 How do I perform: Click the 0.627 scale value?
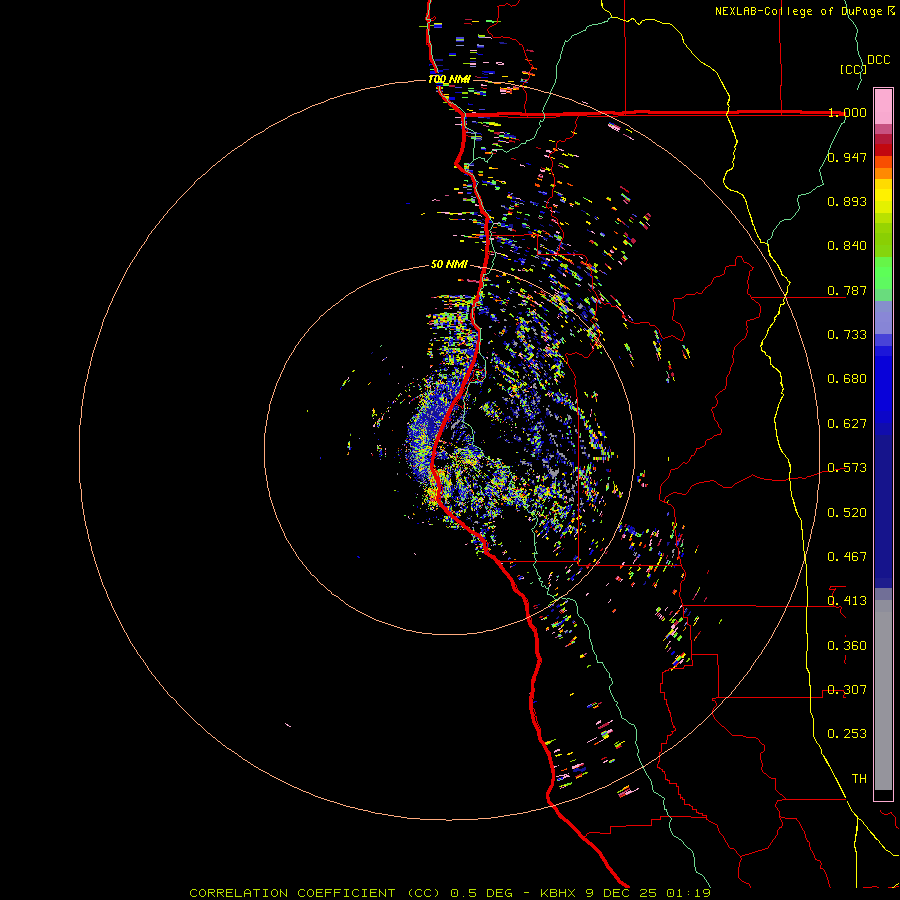[847, 424]
